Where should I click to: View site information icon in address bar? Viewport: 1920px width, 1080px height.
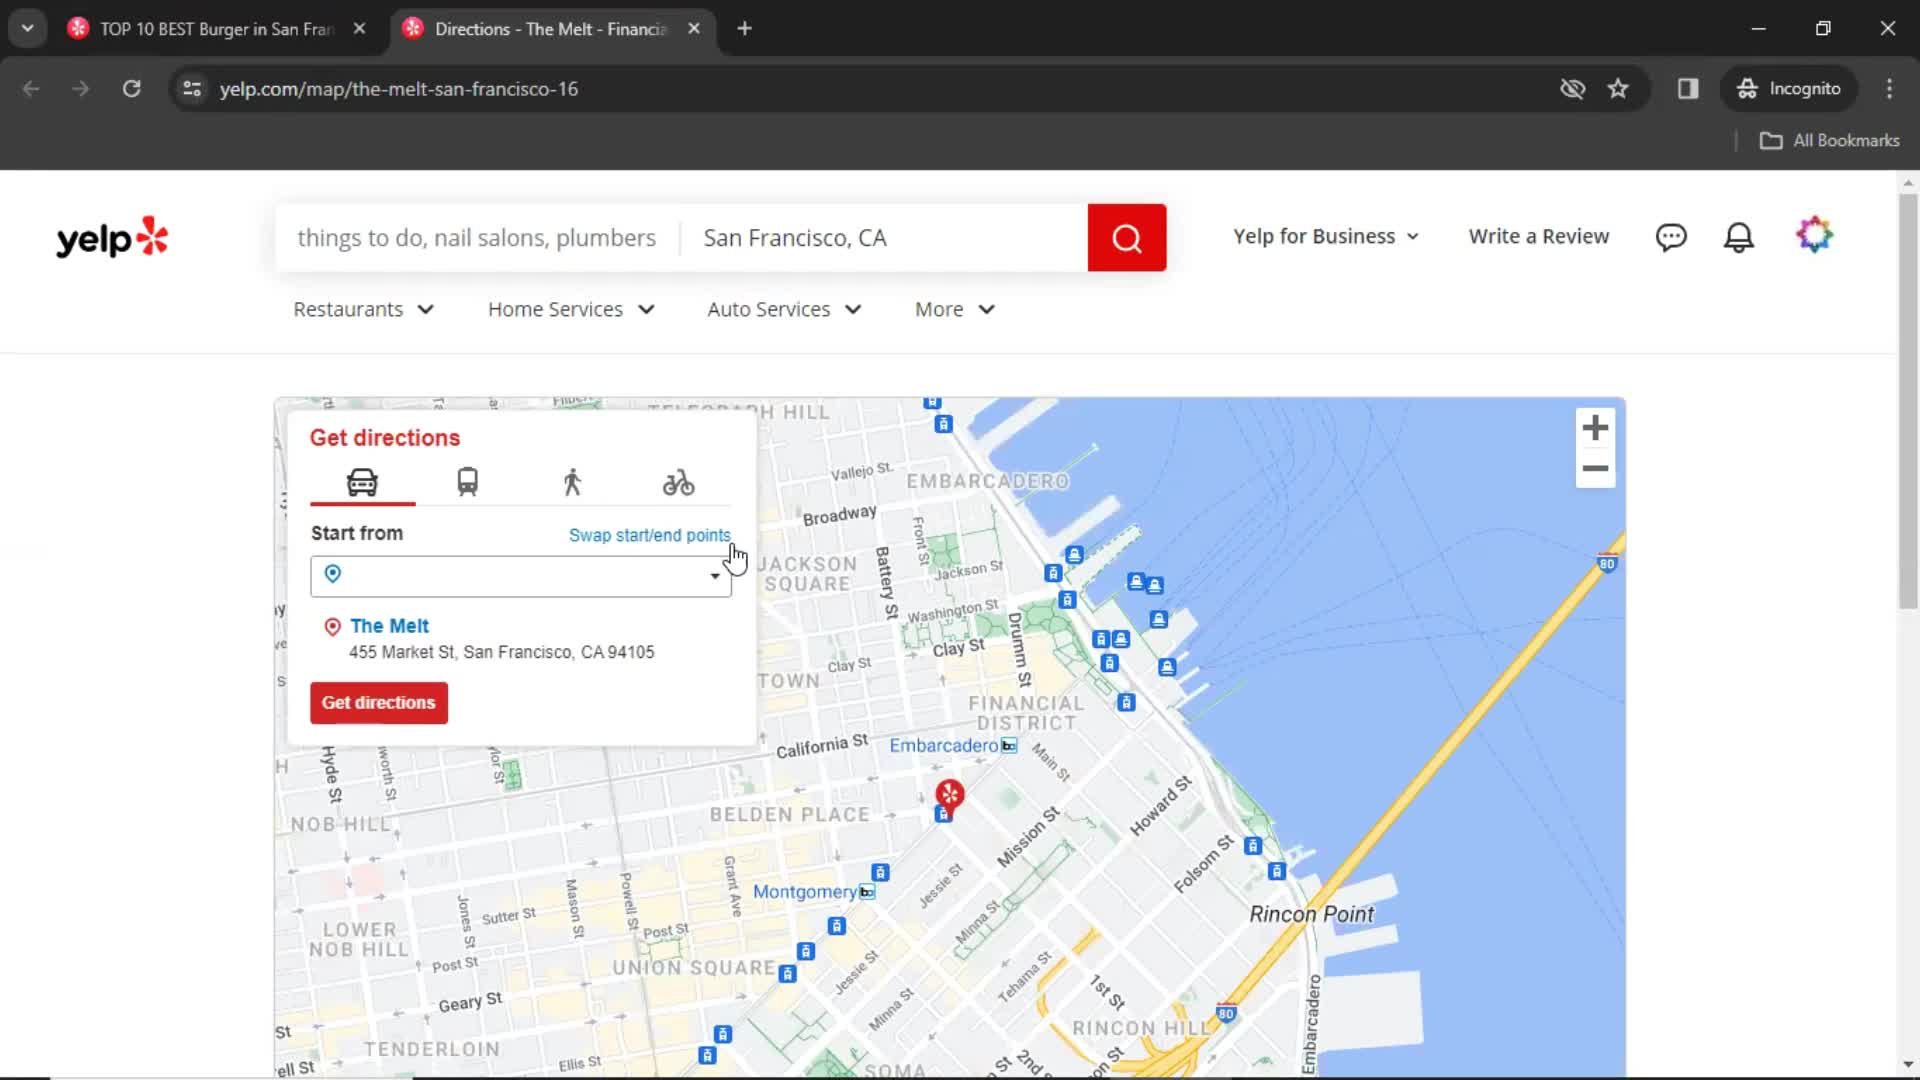coord(192,89)
